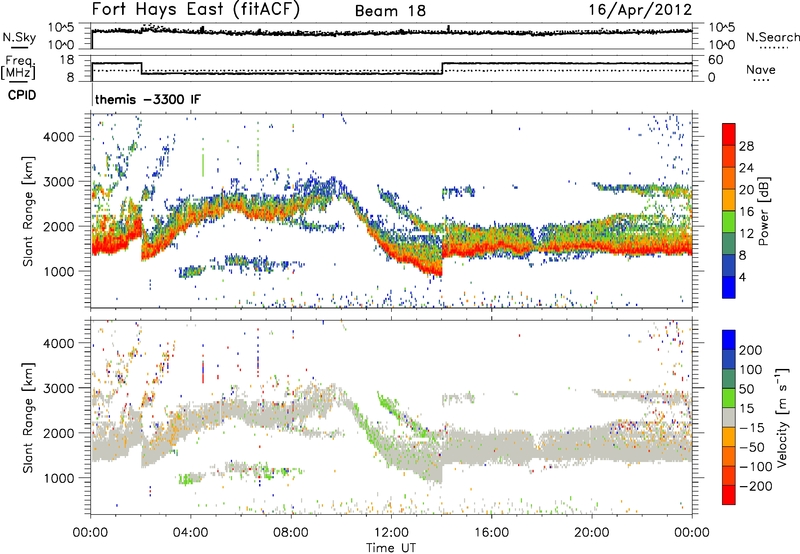
Task: Click the '2000' tick in Power panel
Action: (59, 226)
